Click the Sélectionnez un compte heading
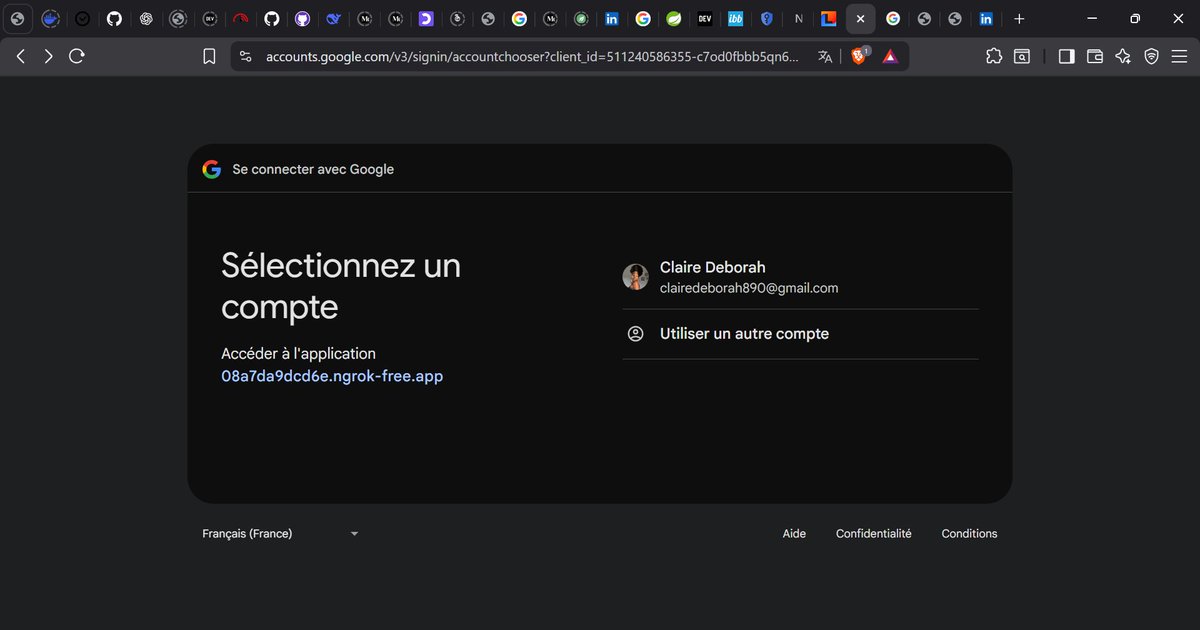Screen dimensions: 1200x630 [341, 286]
